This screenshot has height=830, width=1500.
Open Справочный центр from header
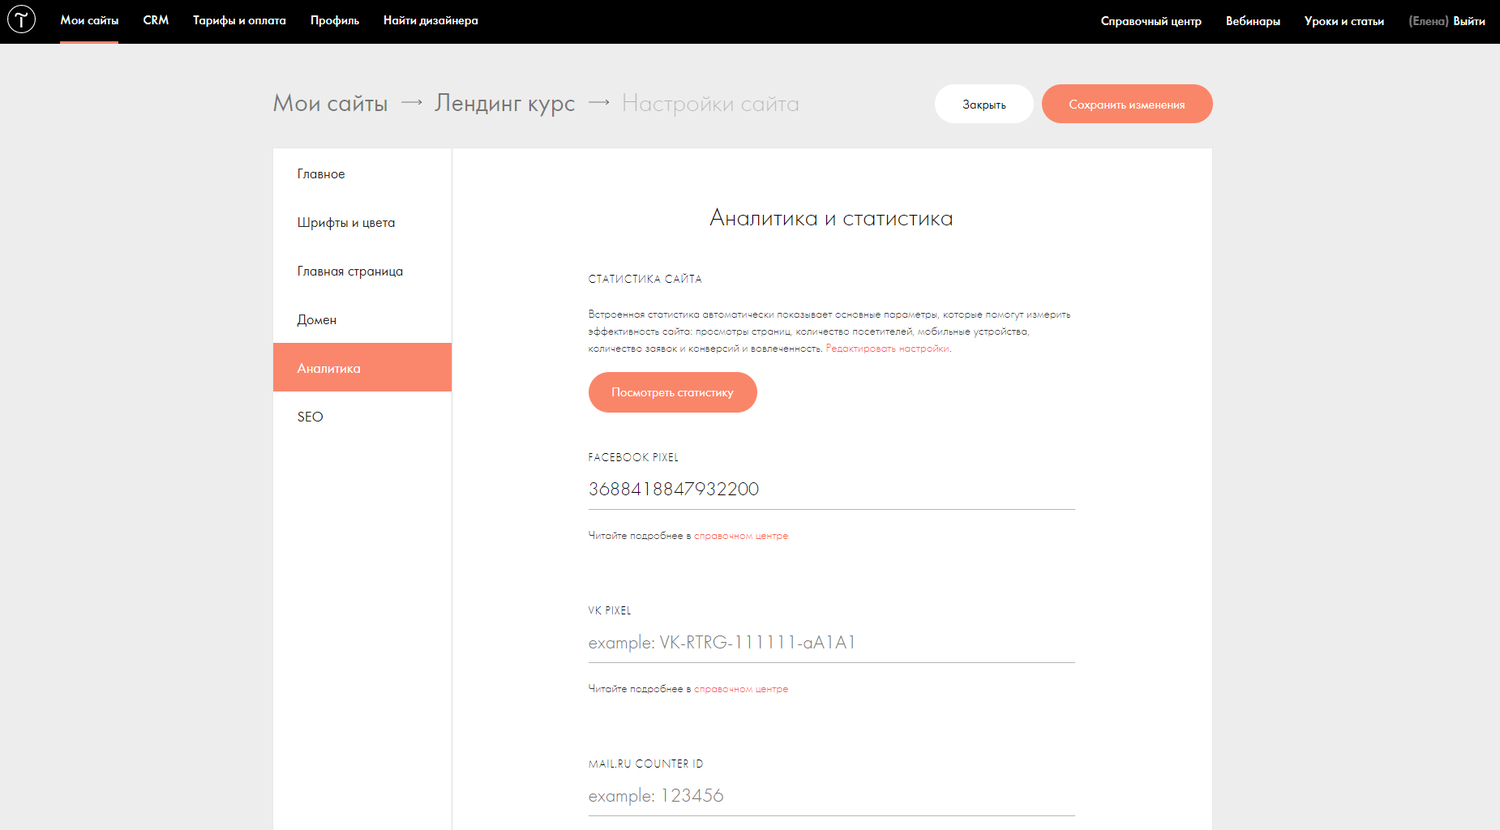pyautogui.click(x=1151, y=21)
